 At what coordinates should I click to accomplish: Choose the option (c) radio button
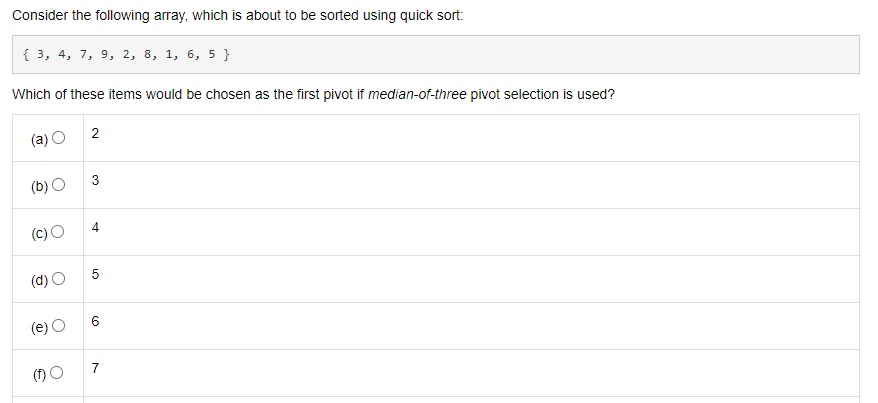58,232
